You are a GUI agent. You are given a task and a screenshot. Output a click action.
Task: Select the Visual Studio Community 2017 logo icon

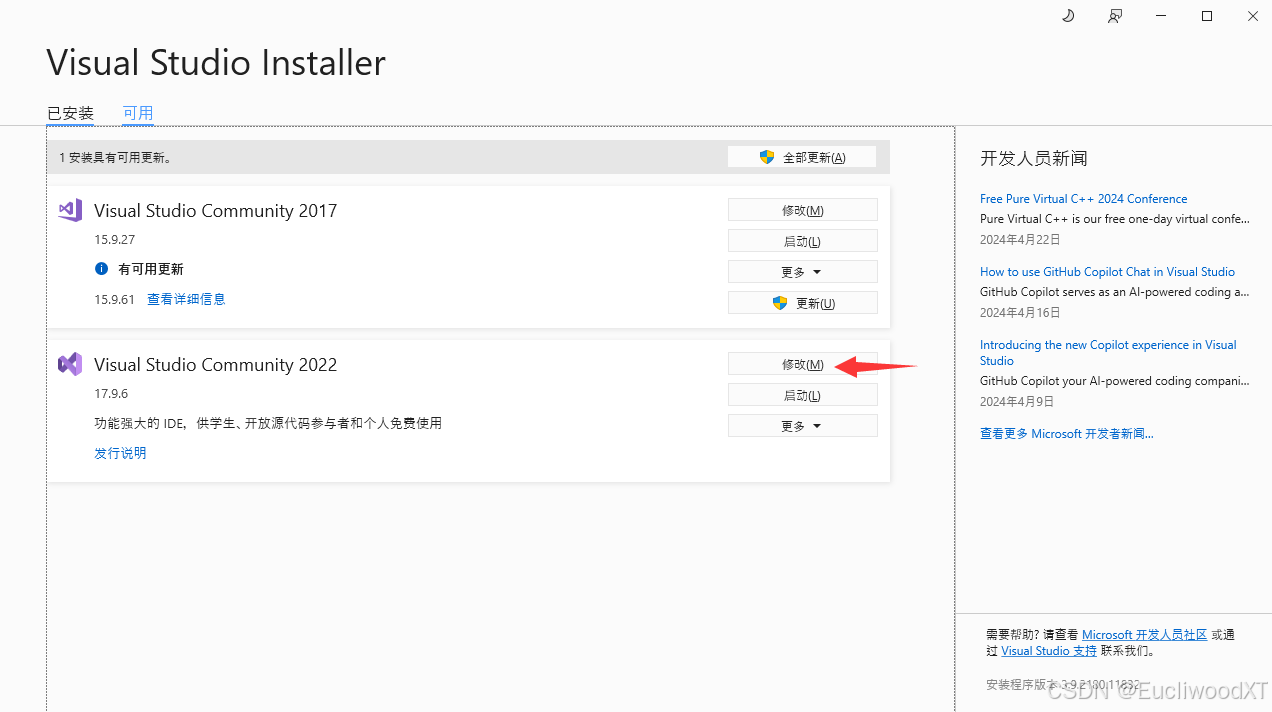click(x=69, y=210)
